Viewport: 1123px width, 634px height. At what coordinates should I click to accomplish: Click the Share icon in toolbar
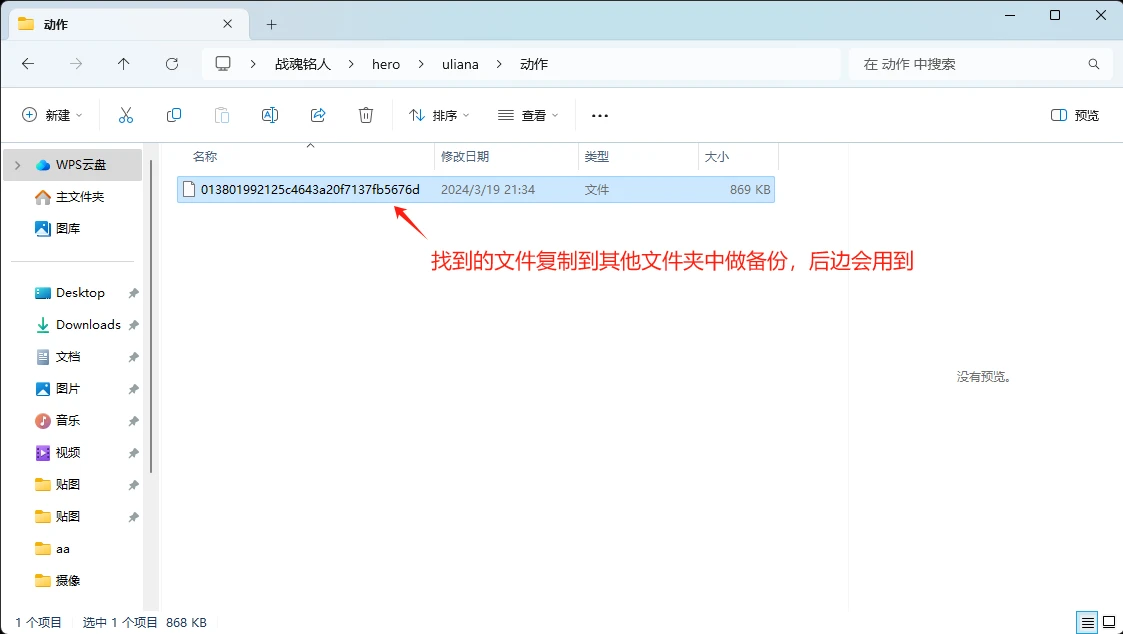[318, 116]
